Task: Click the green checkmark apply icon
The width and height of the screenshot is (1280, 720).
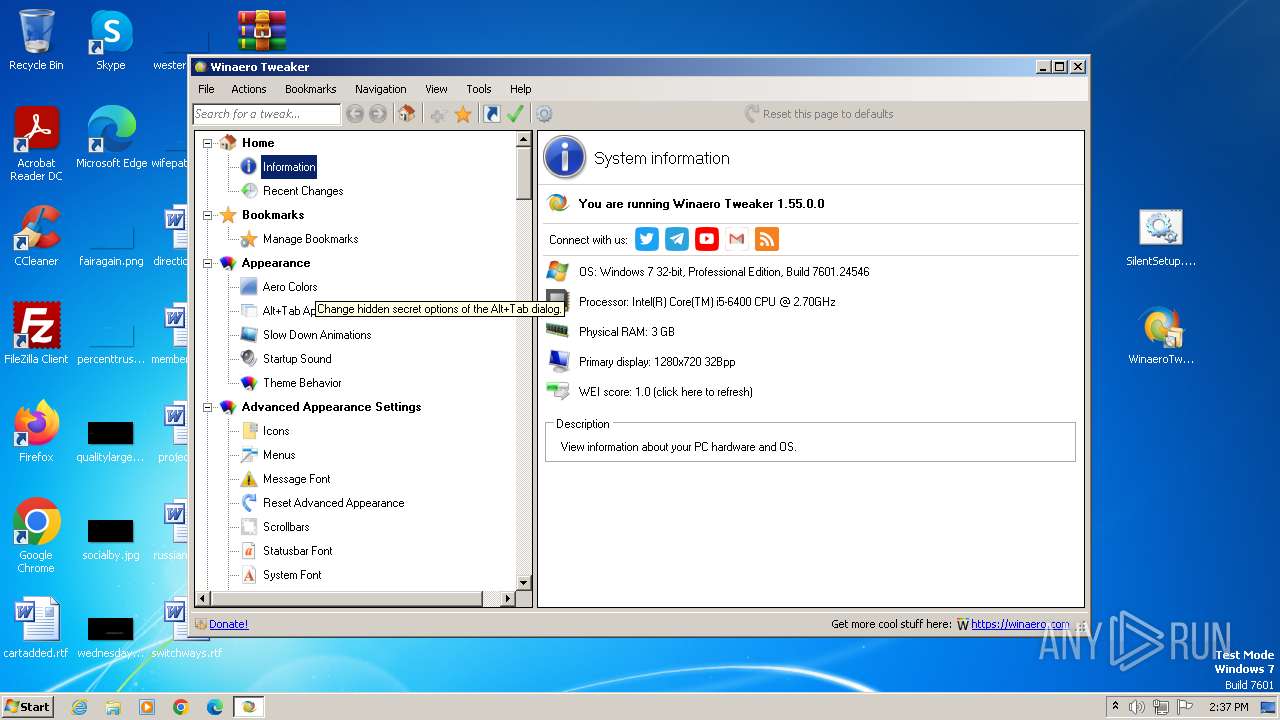Action: pos(515,114)
